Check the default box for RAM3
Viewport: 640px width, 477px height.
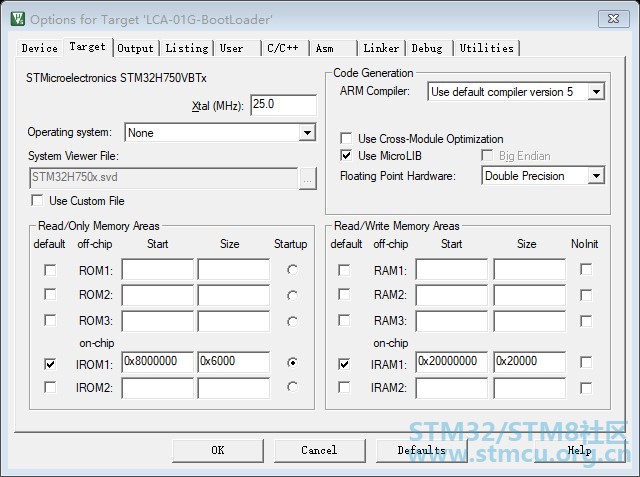[344, 320]
